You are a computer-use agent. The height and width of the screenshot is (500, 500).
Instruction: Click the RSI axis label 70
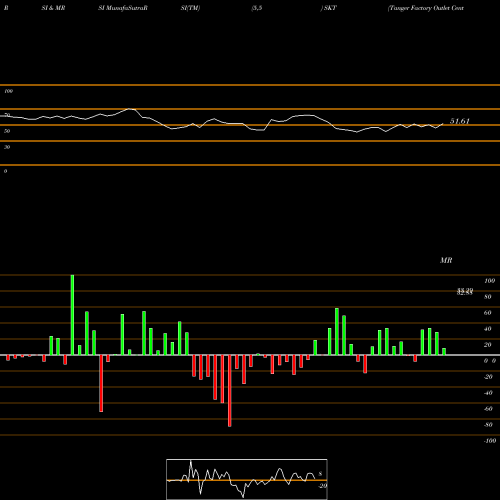coord(7,115)
